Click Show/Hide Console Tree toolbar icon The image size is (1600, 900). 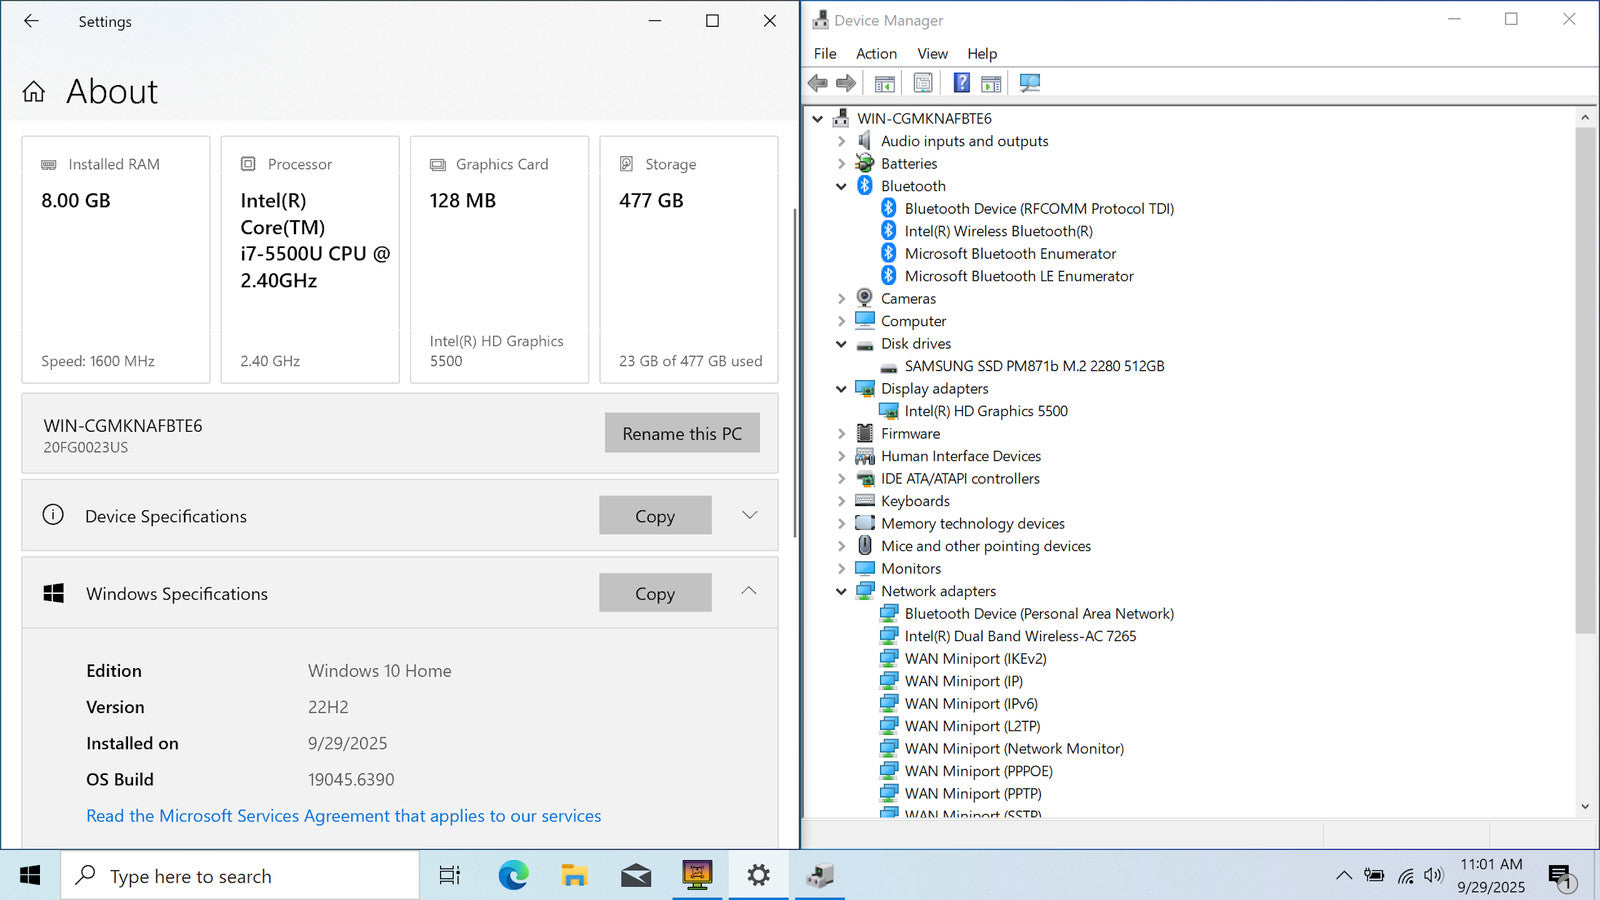[884, 83]
